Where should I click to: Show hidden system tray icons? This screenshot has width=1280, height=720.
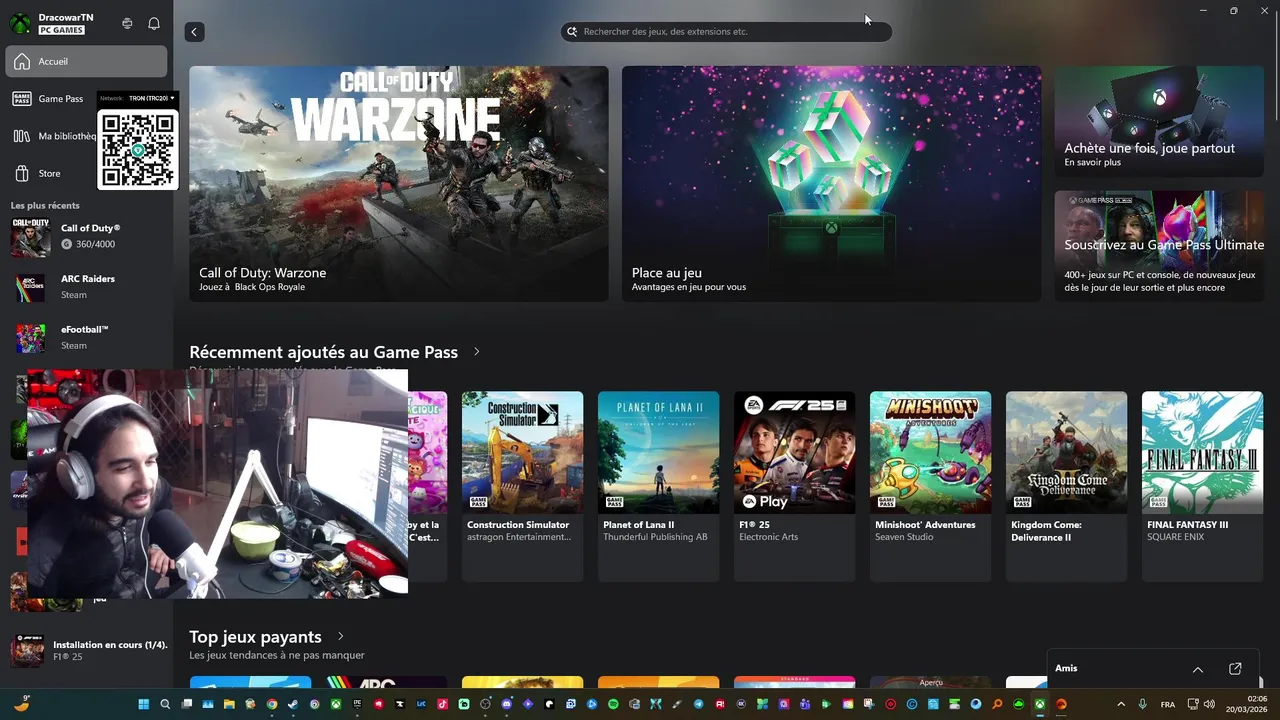coord(1121,704)
